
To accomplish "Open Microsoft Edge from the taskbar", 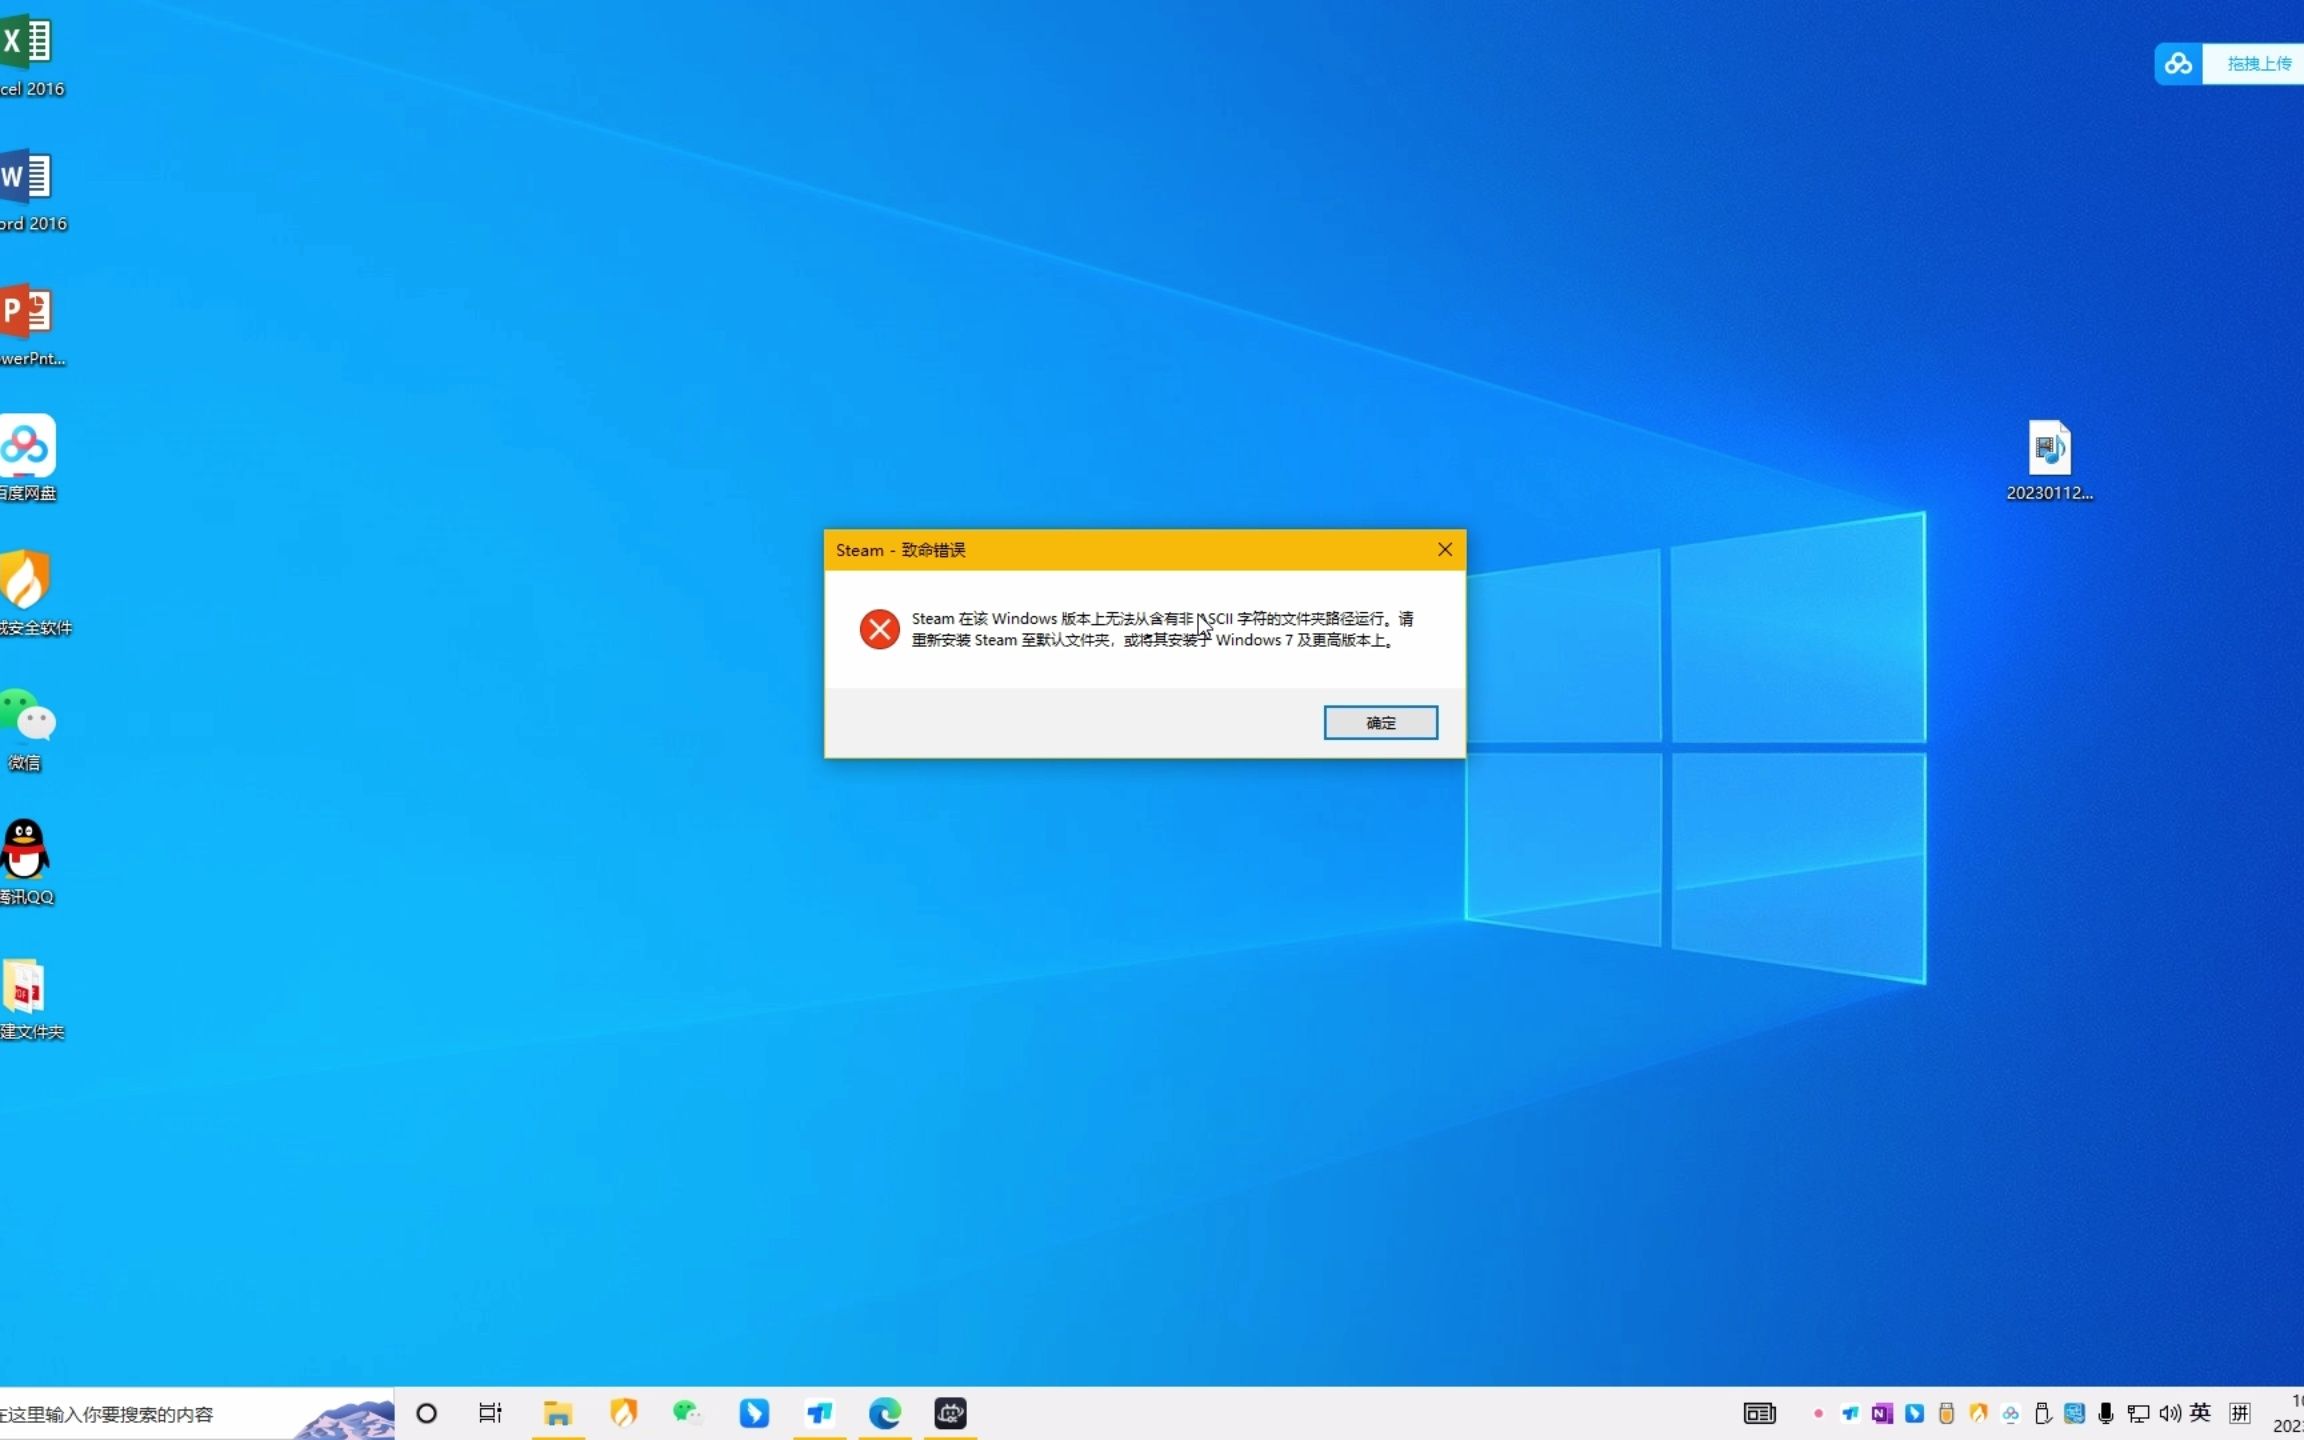I will [885, 1413].
